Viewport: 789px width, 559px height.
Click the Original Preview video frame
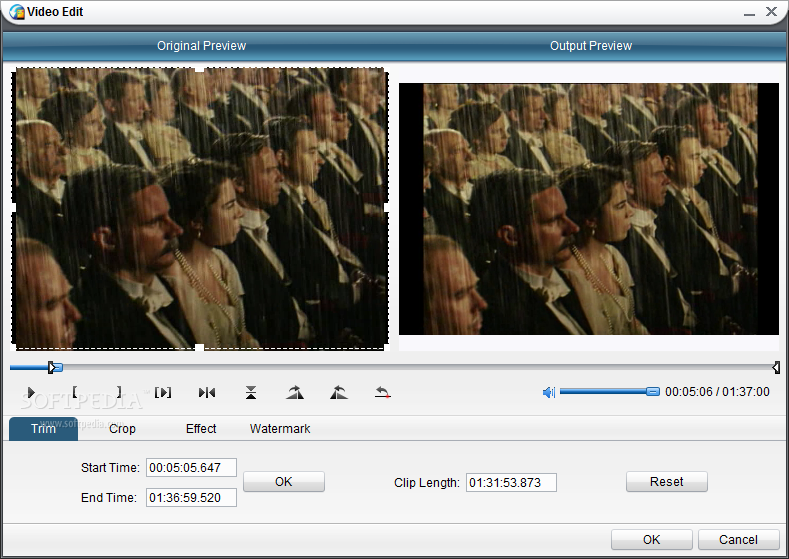click(200, 208)
